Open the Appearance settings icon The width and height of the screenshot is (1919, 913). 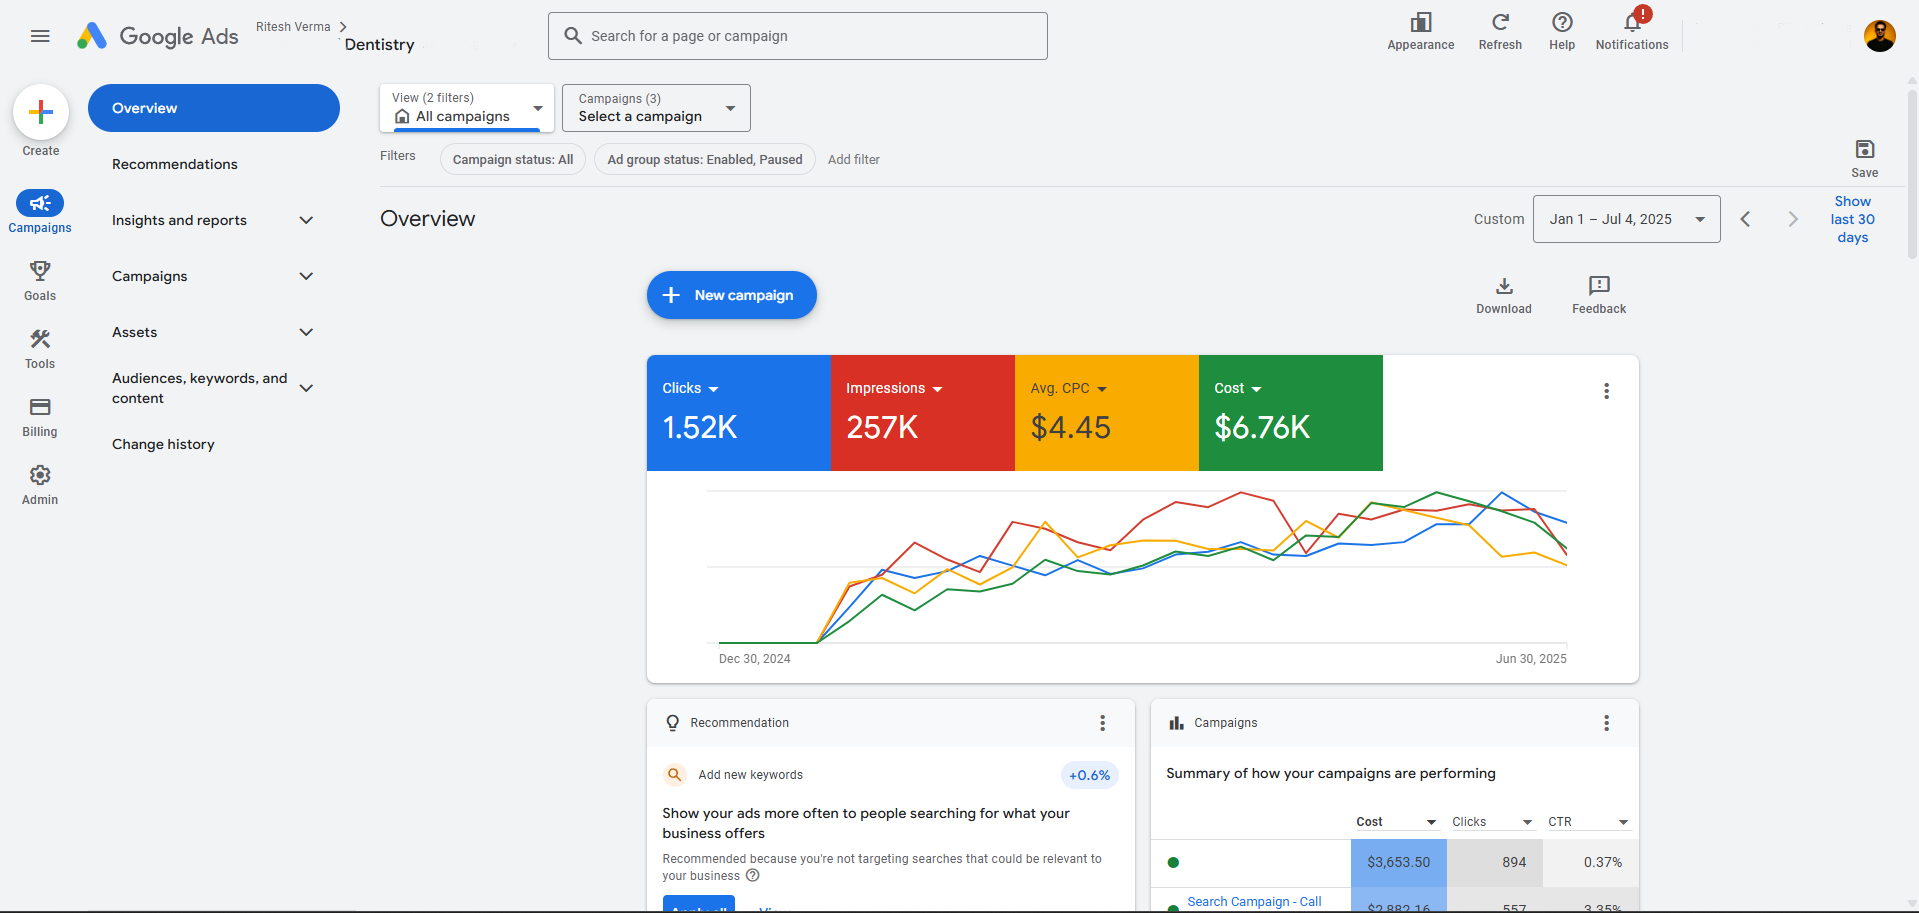1420,23
